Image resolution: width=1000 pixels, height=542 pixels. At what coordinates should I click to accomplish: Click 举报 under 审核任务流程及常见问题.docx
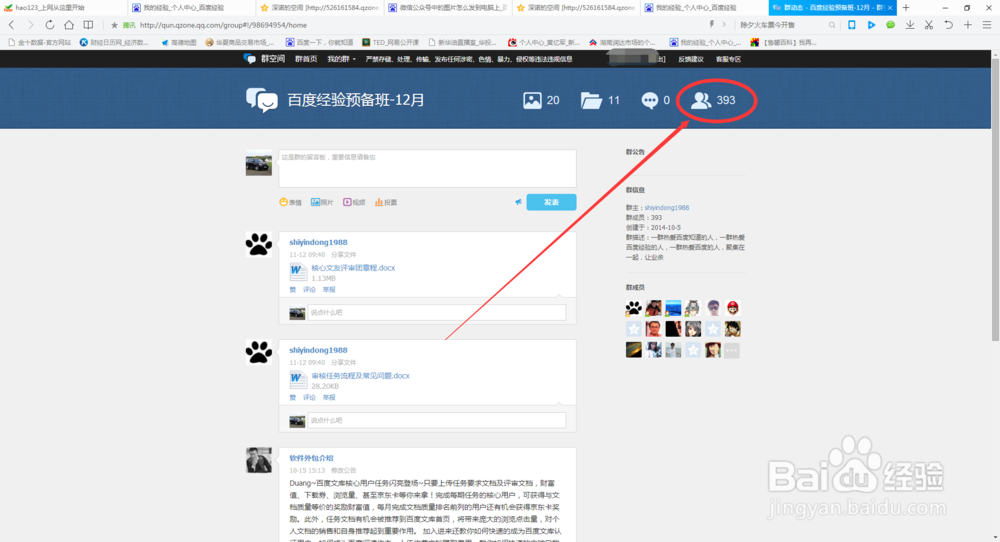328,397
